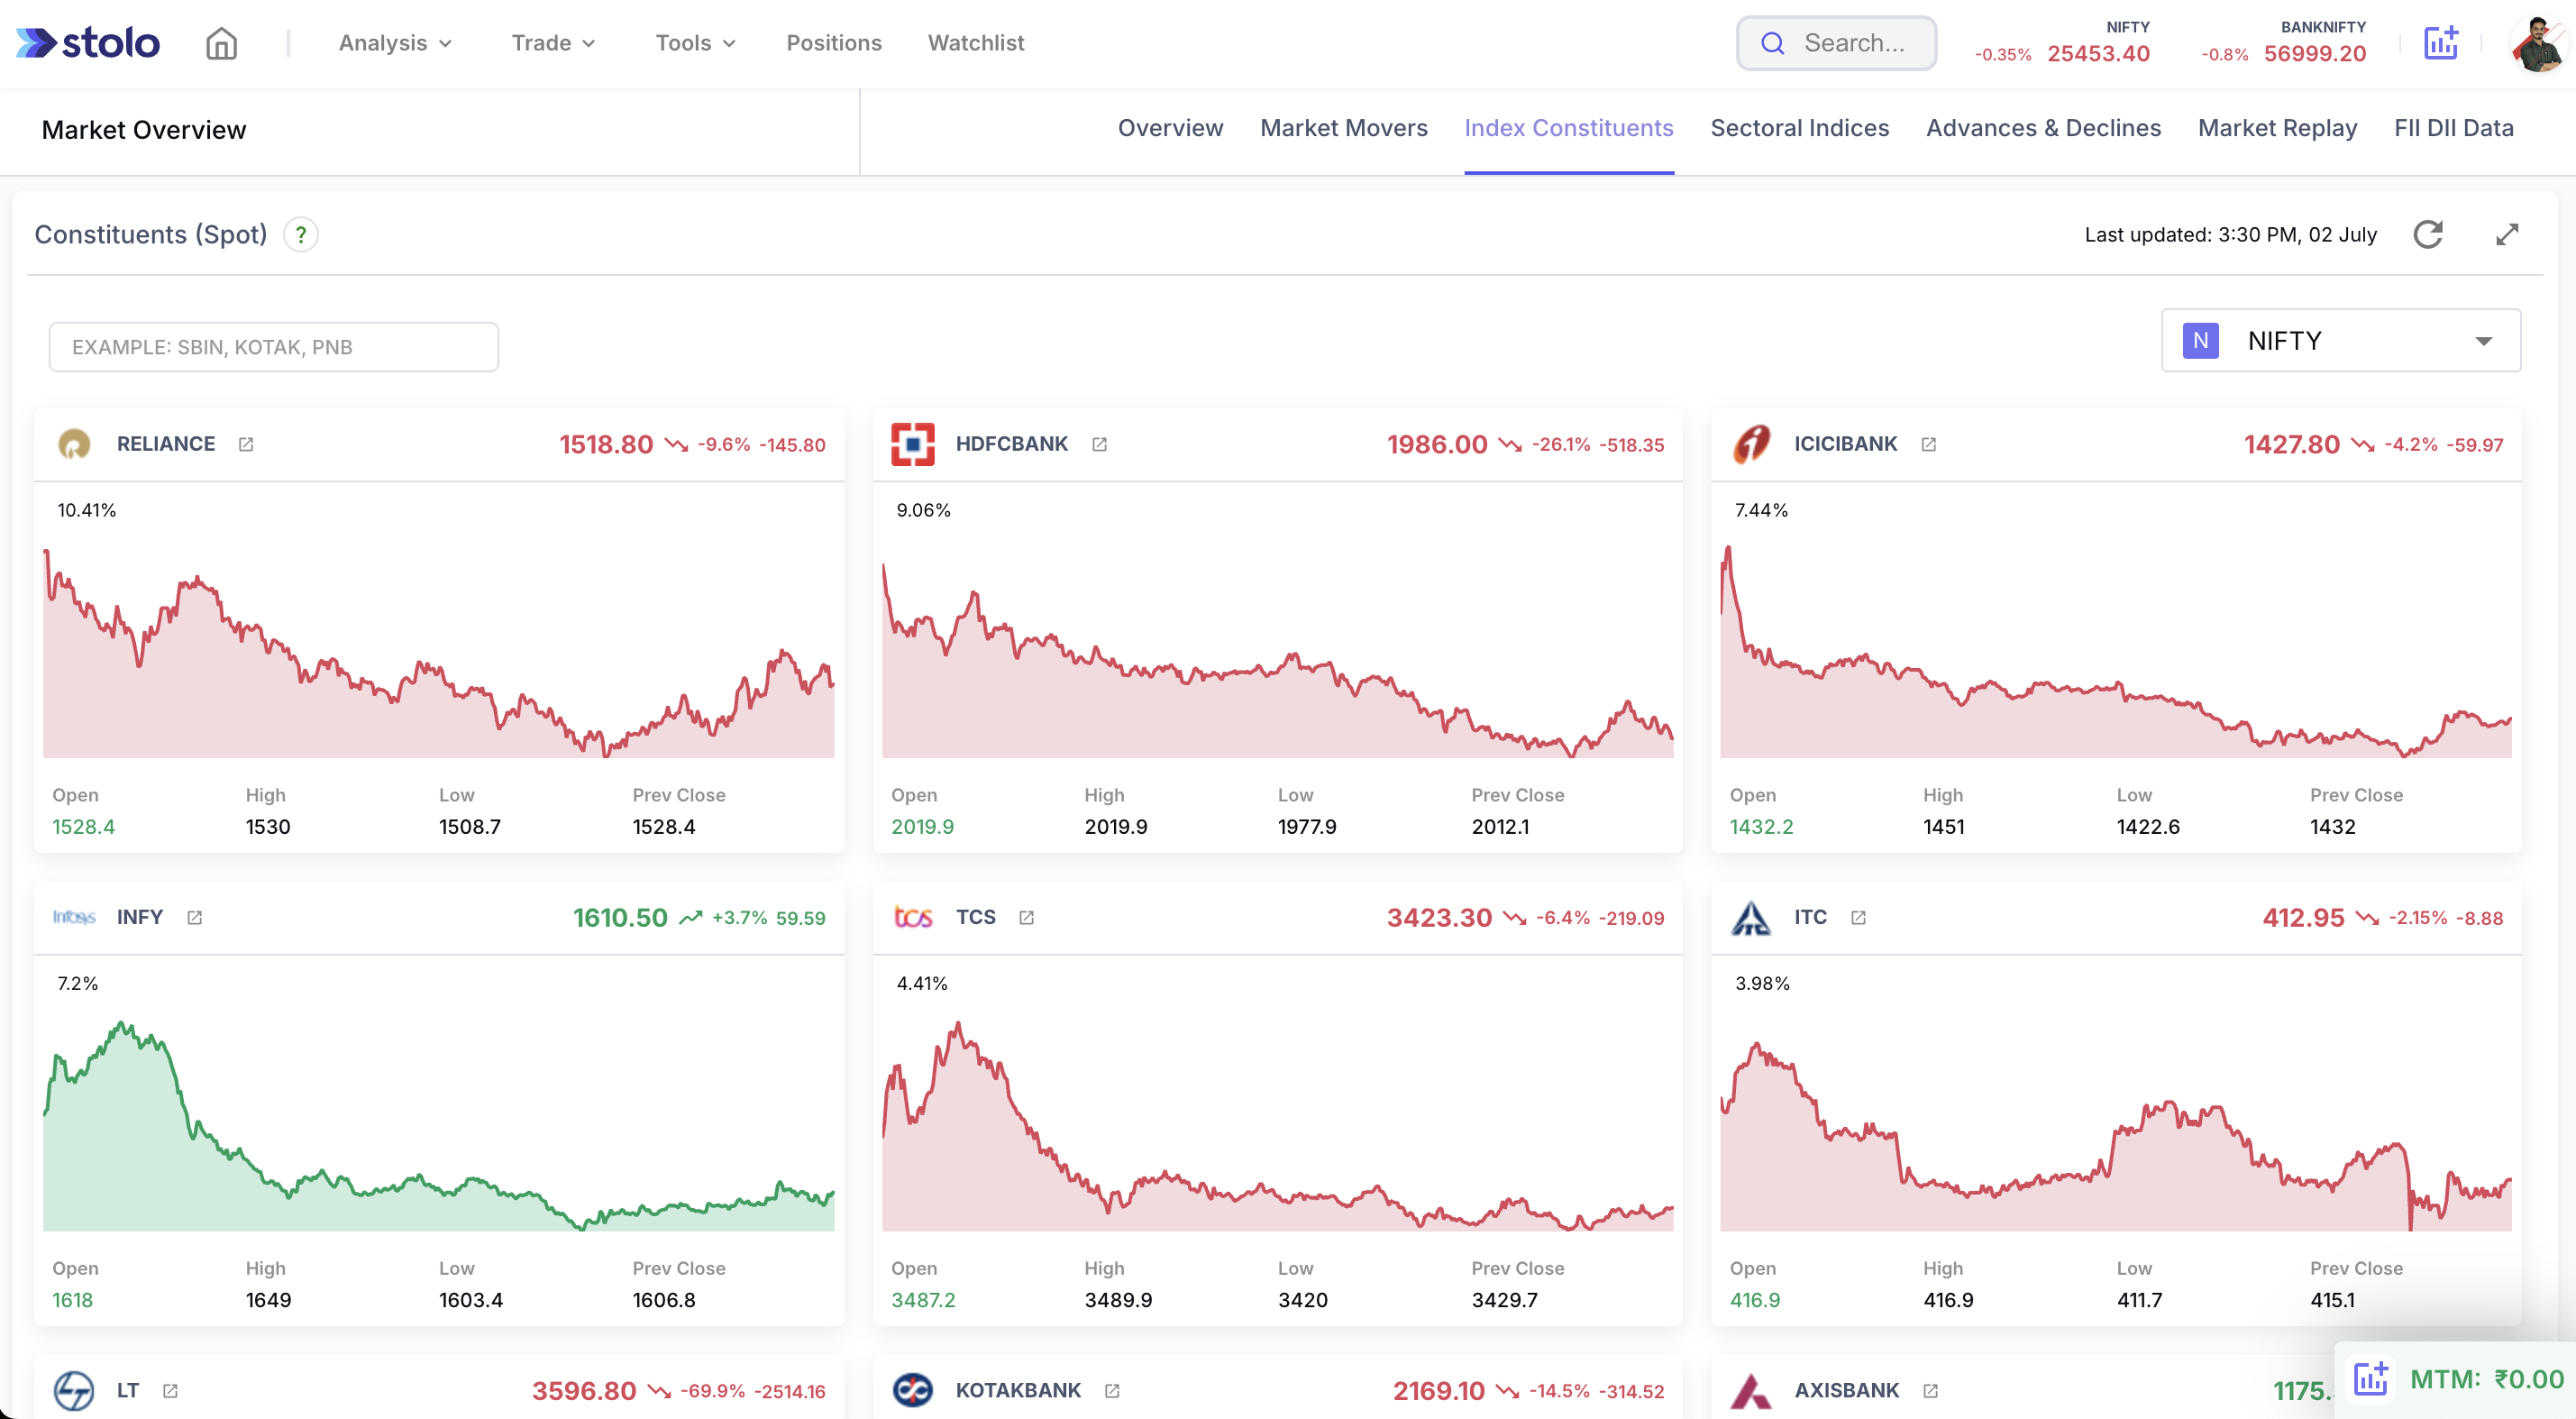
Task: Open INFY external link icon
Action: pyautogui.click(x=195, y=917)
